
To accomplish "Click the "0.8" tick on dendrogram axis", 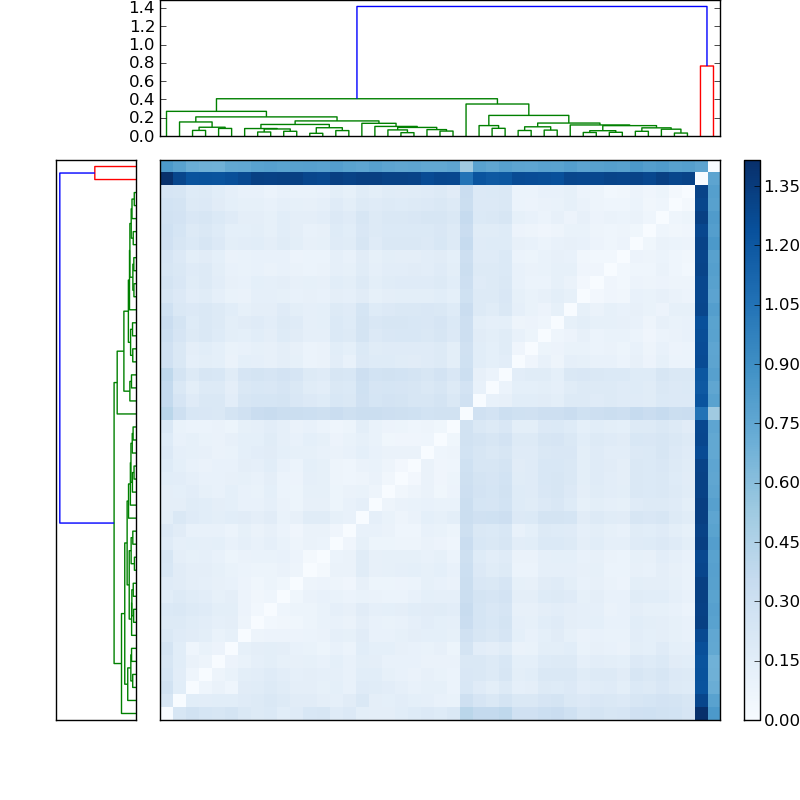I will tap(141, 63).
